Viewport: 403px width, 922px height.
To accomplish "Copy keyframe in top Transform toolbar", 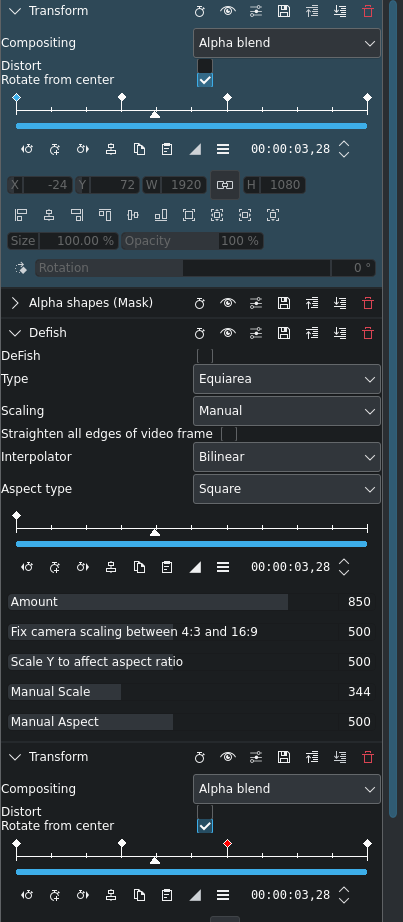I will click(x=139, y=149).
